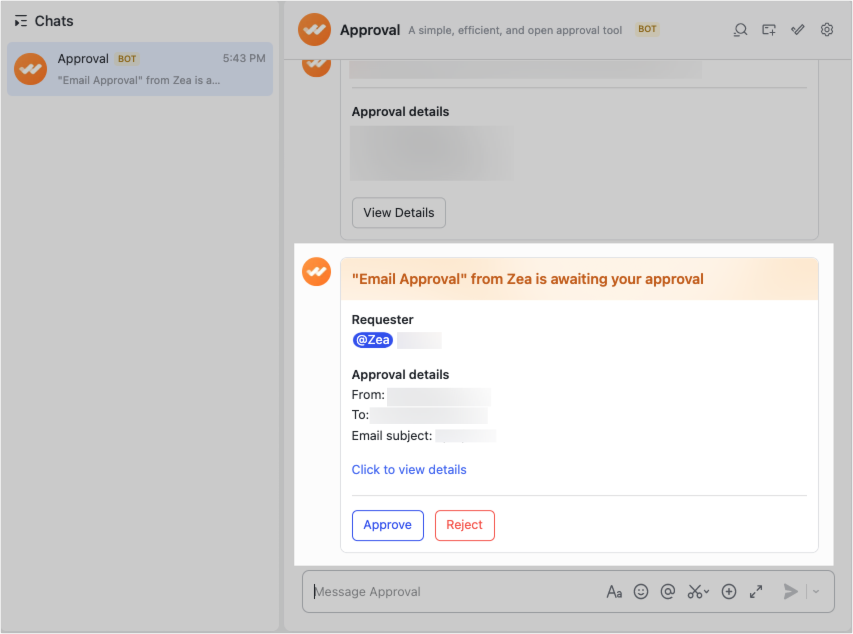Open the text formatting (Aa) icon

click(x=614, y=591)
